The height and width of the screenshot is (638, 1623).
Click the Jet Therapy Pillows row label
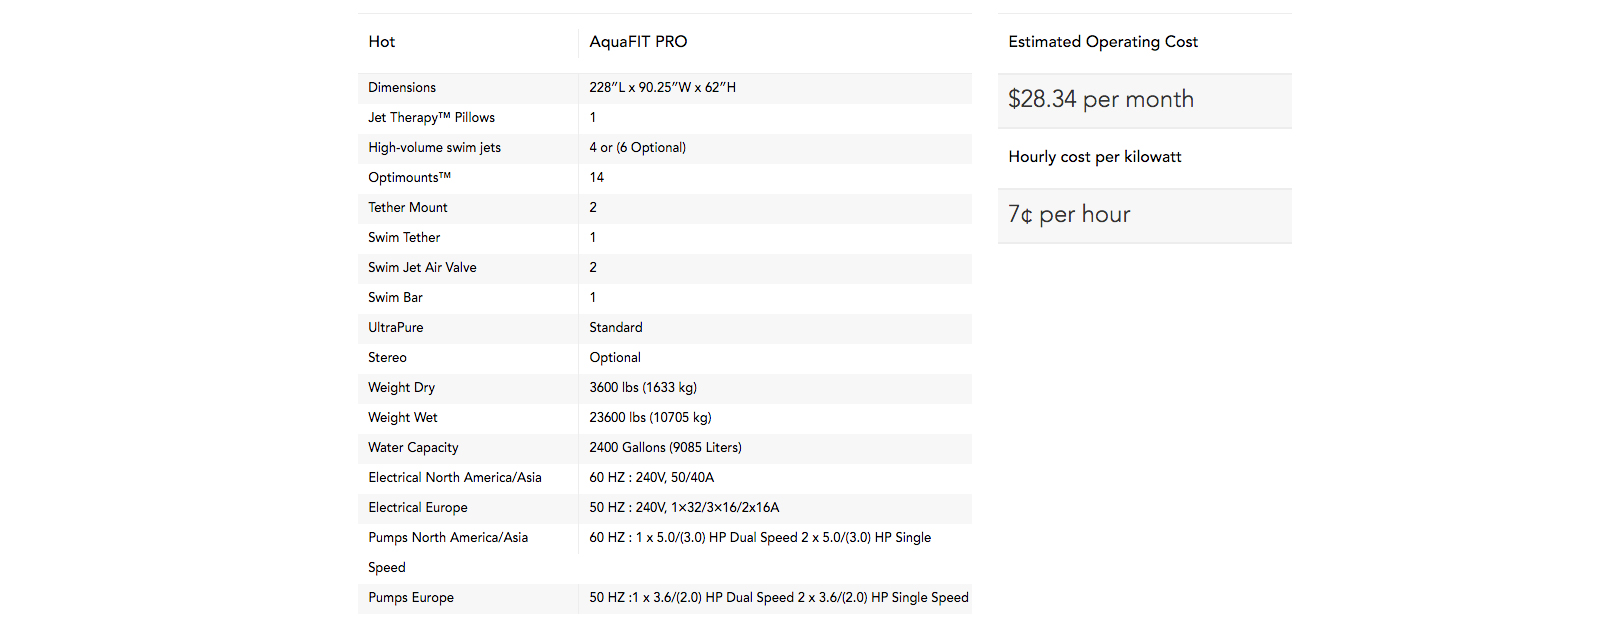pyautogui.click(x=431, y=118)
